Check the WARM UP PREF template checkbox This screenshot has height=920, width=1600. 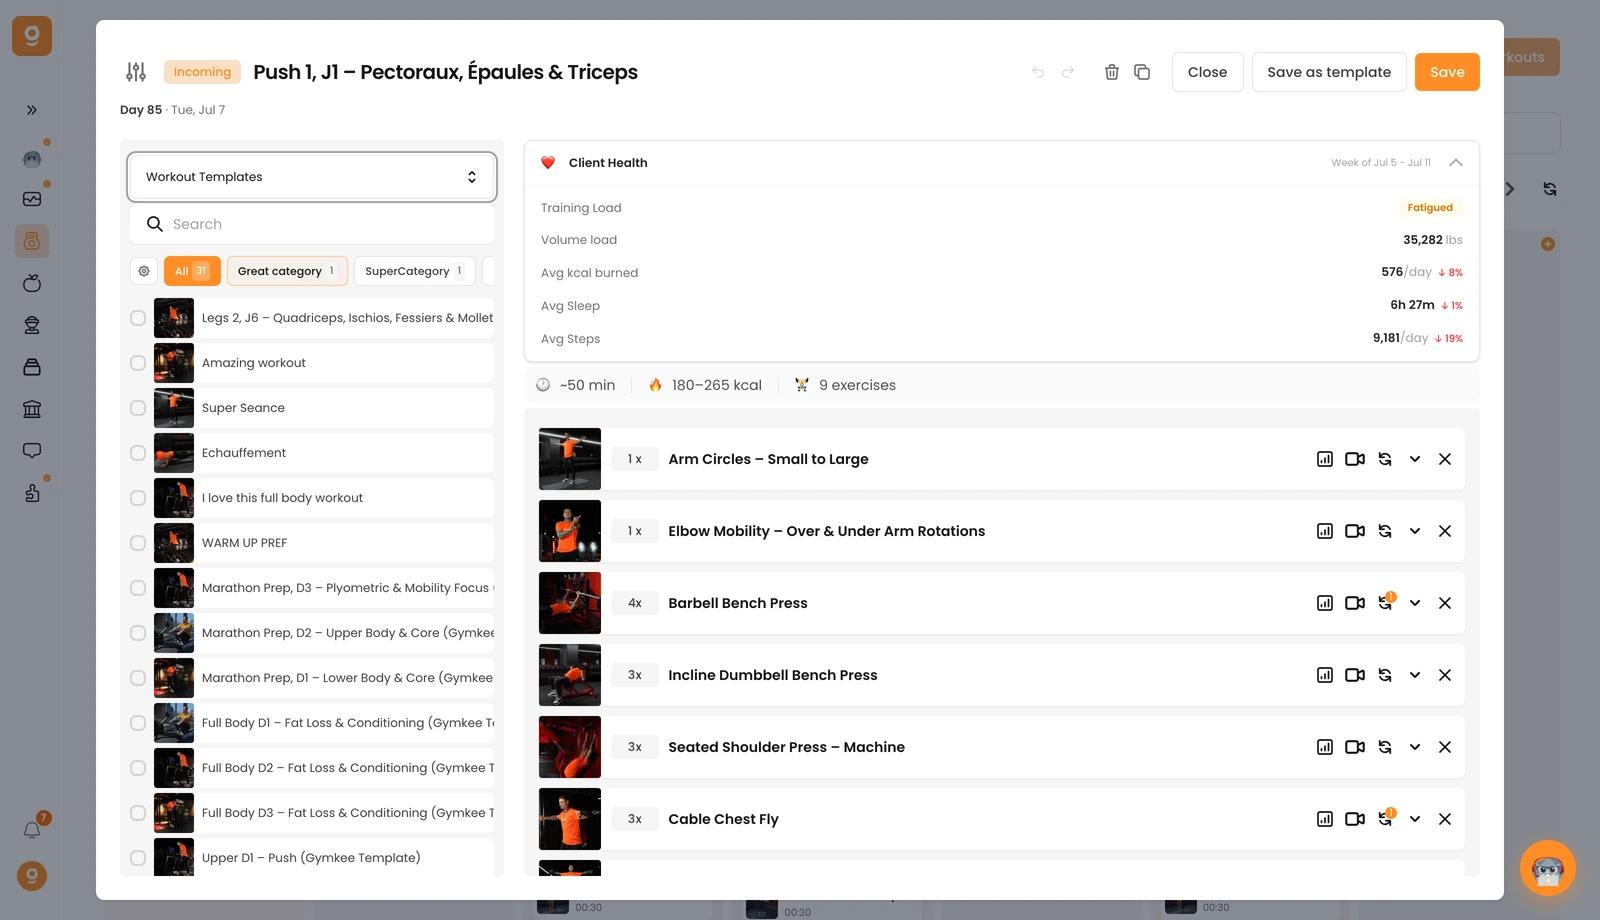pos(138,543)
